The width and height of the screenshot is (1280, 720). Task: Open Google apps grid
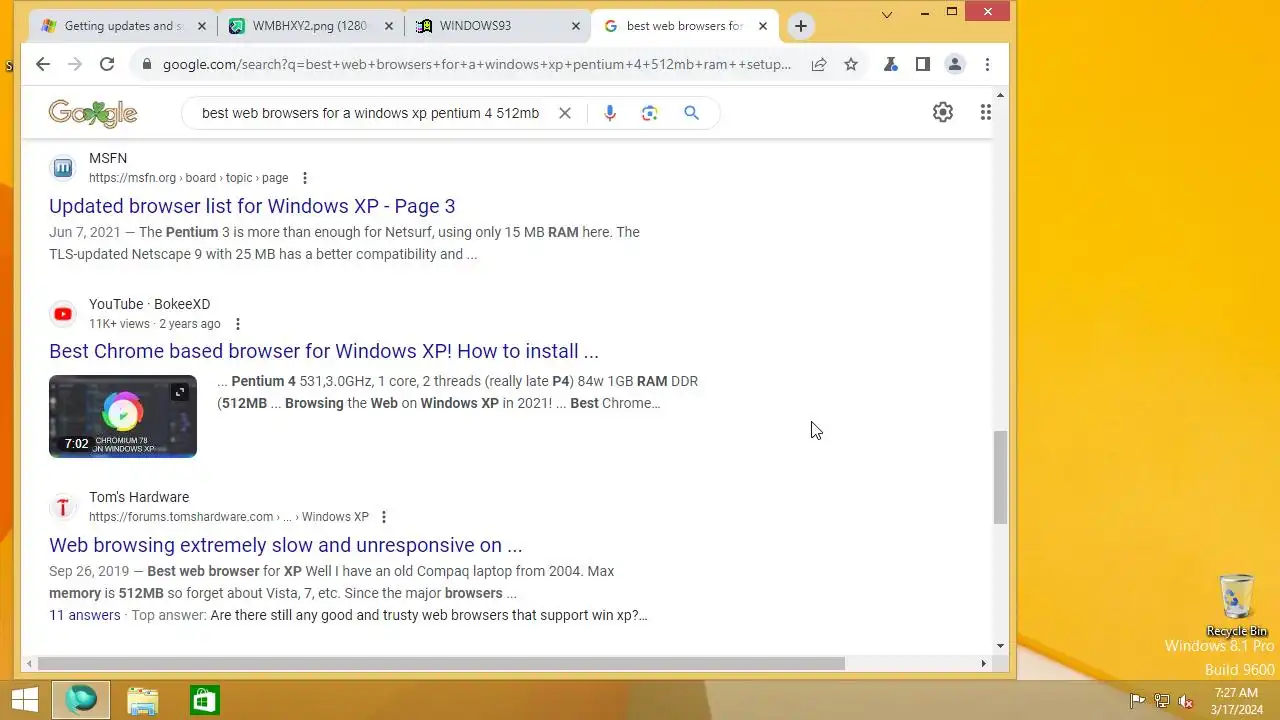(x=985, y=112)
